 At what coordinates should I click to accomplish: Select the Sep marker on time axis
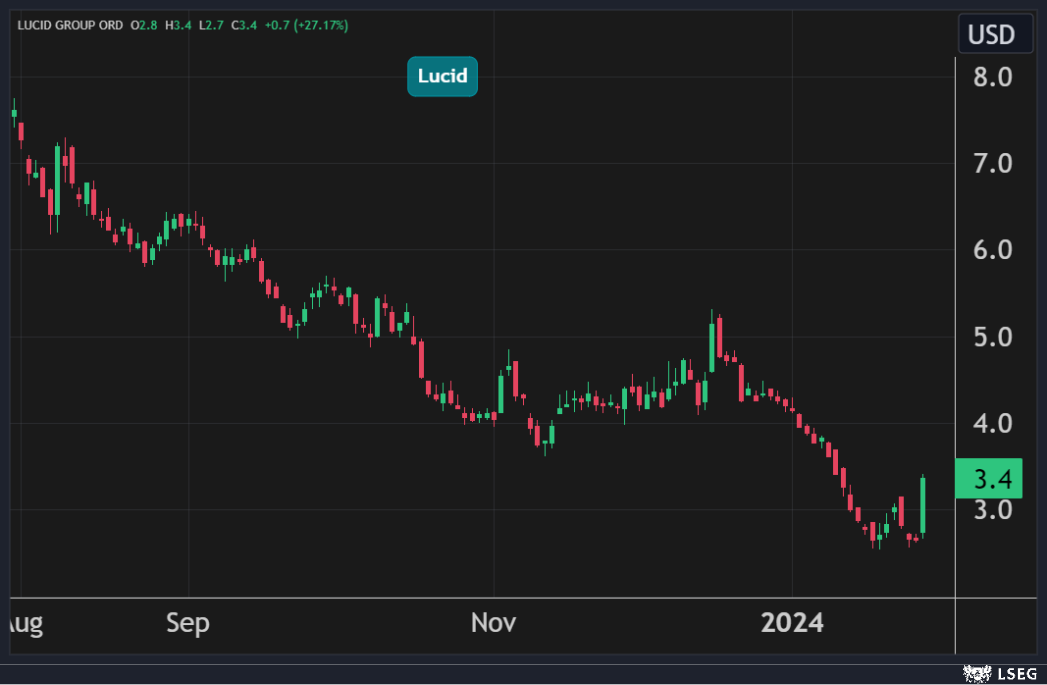188,623
